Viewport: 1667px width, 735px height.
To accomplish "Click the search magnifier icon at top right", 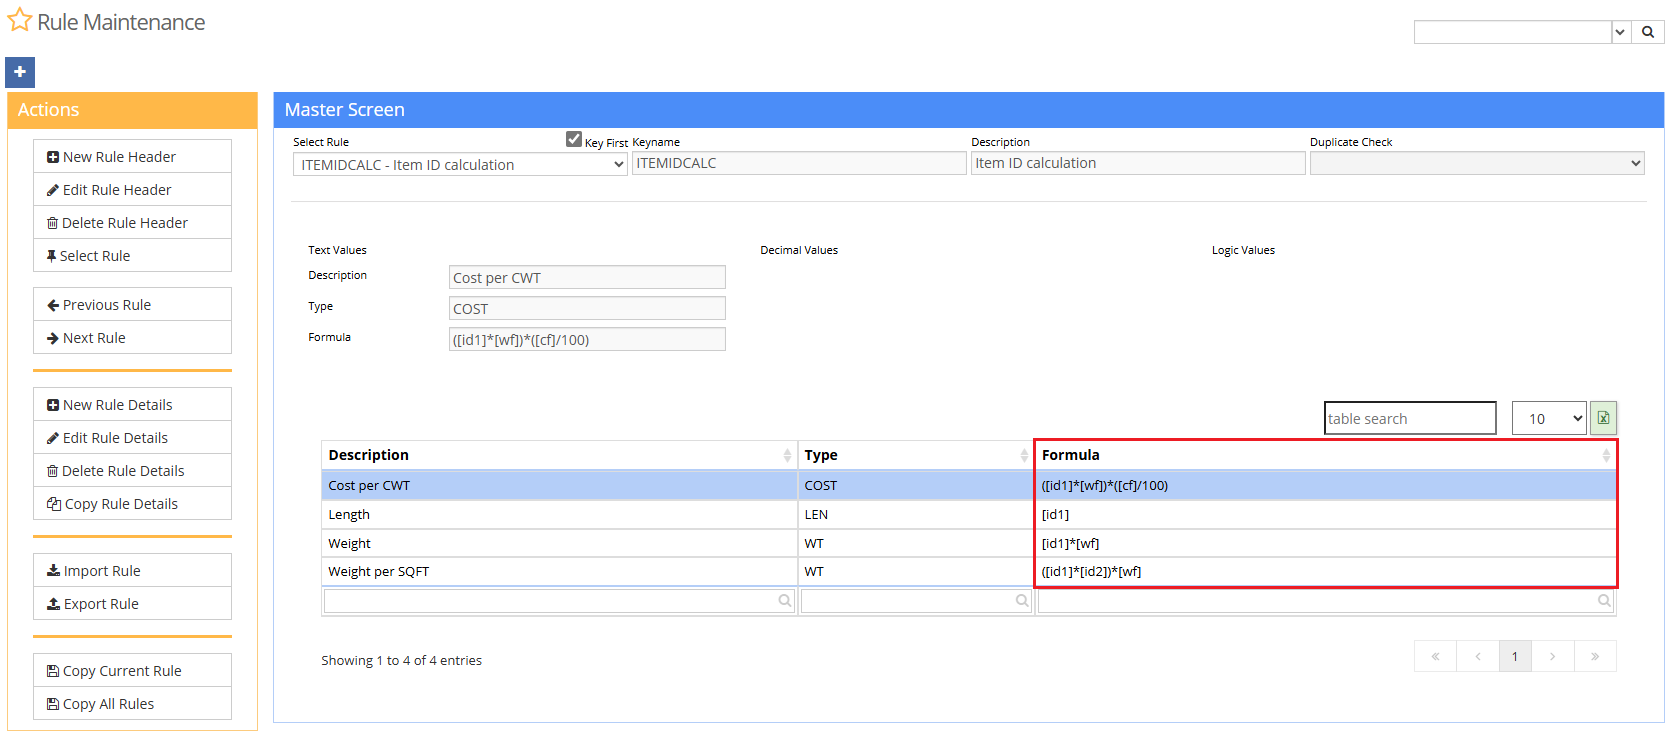I will click(x=1647, y=32).
